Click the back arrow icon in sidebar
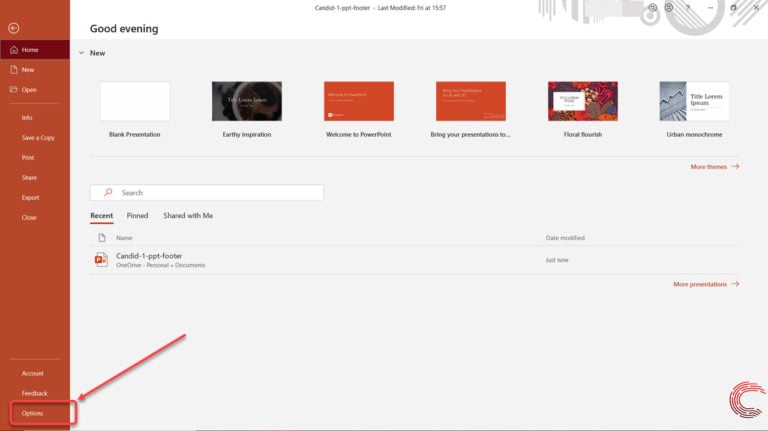Image resolution: width=768 pixels, height=431 pixels. tap(14, 28)
